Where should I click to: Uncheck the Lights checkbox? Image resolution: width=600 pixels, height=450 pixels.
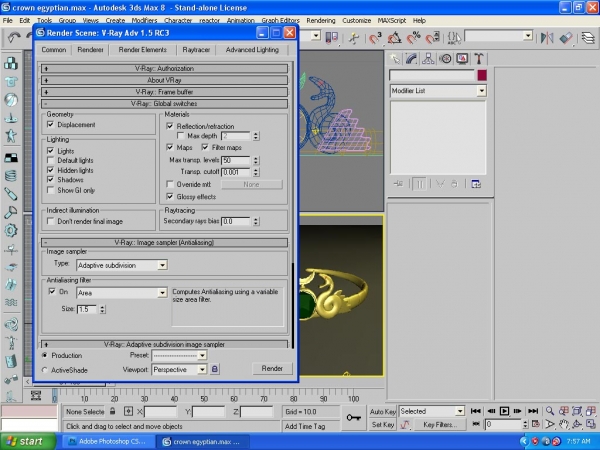pos(50,151)
